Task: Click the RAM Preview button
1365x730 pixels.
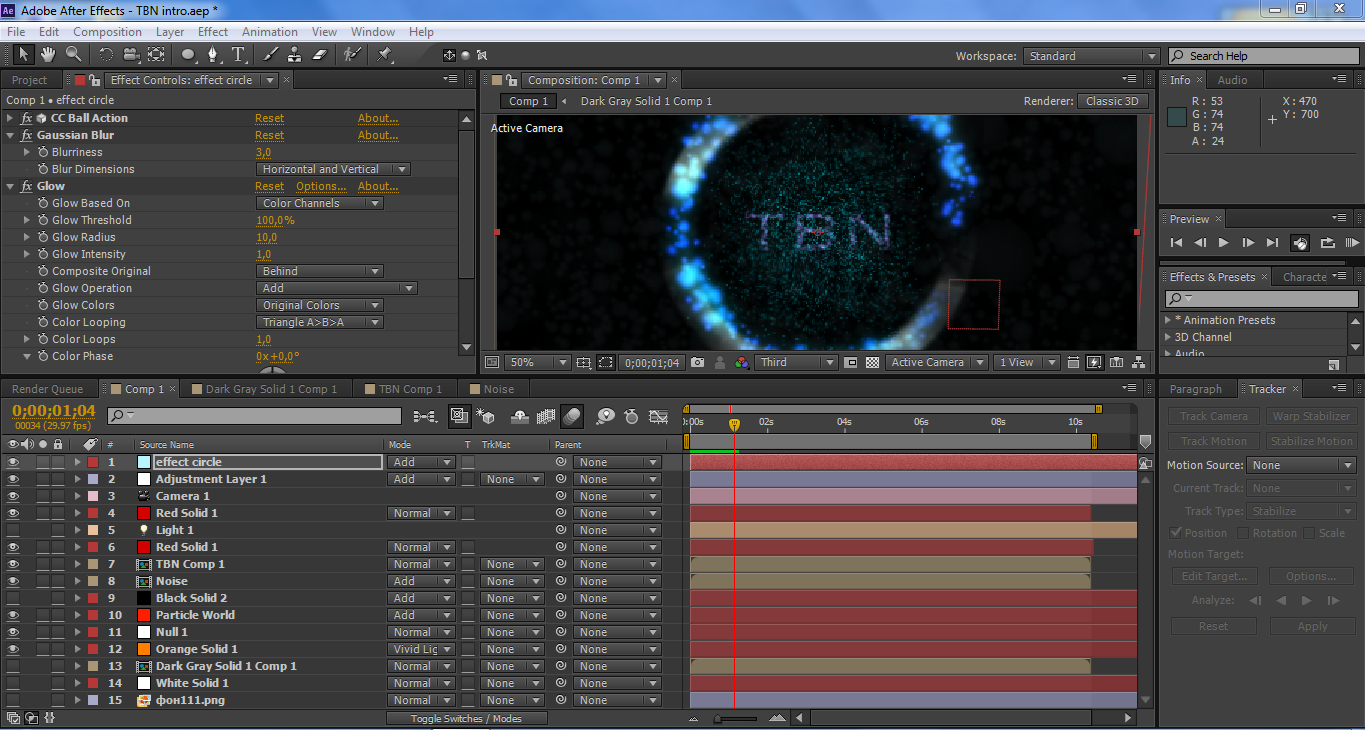Action: 1352,242
